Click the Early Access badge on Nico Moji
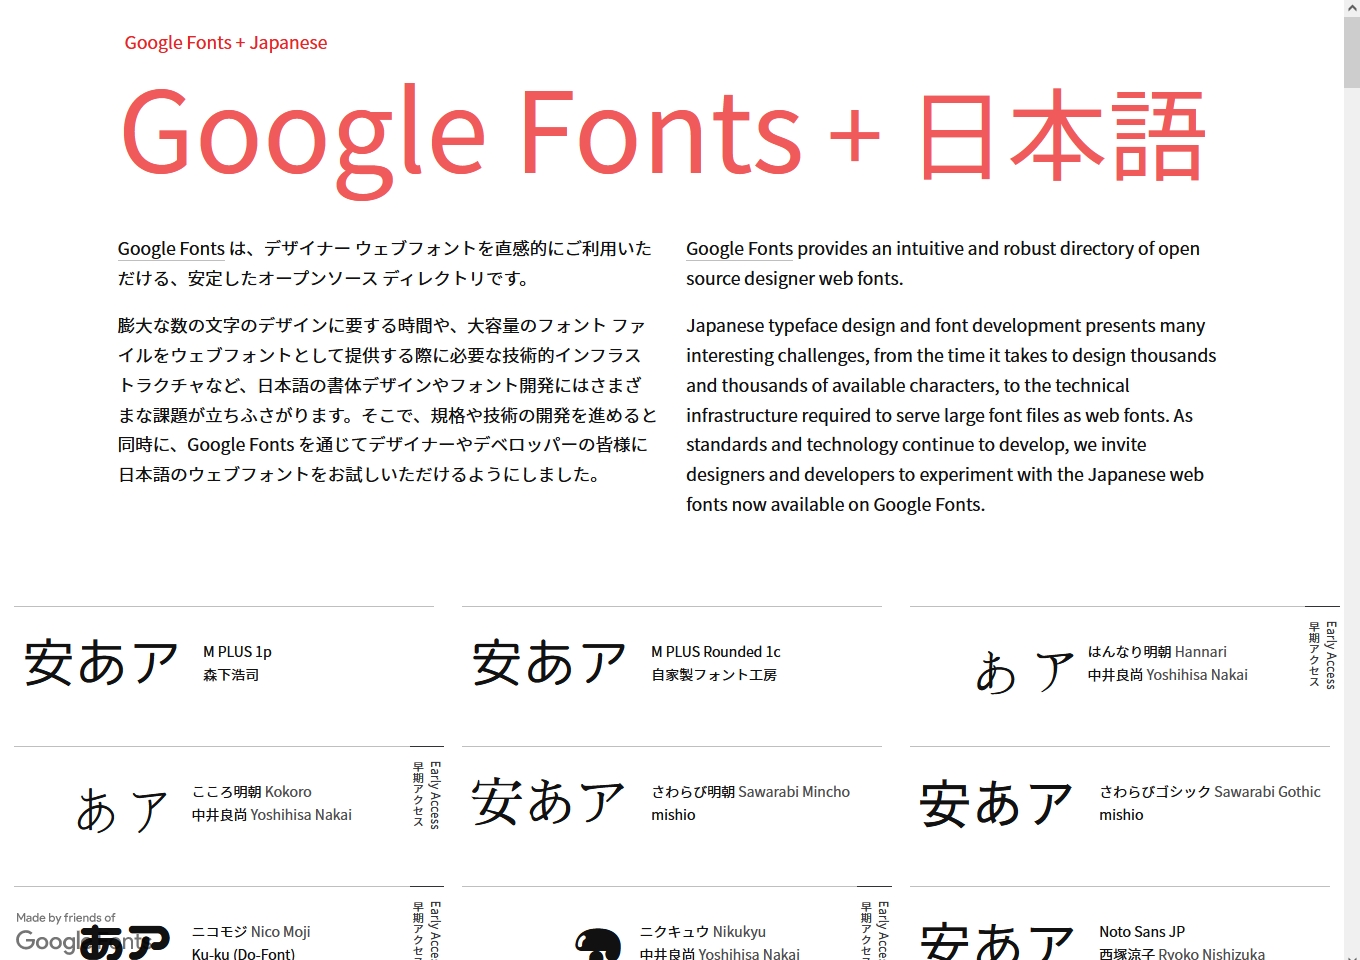 (426, 928)
